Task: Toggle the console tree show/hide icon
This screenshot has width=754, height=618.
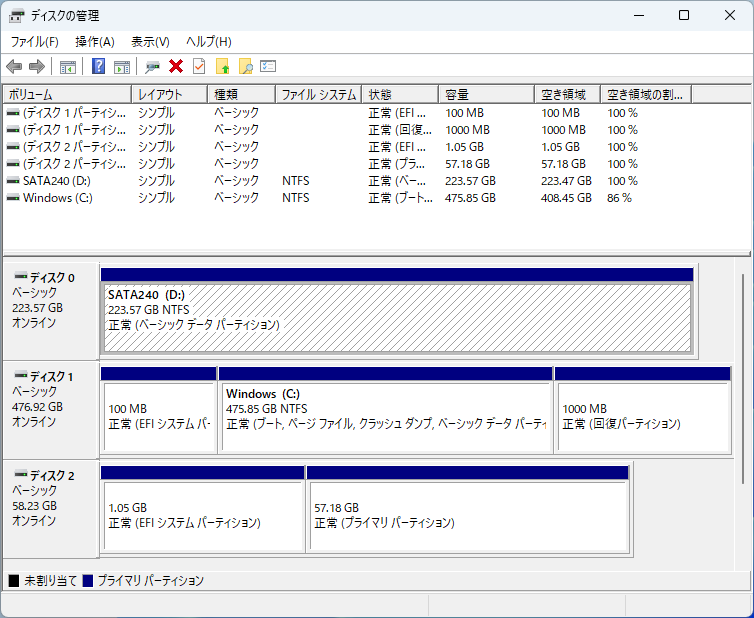Action: (68, 67)
